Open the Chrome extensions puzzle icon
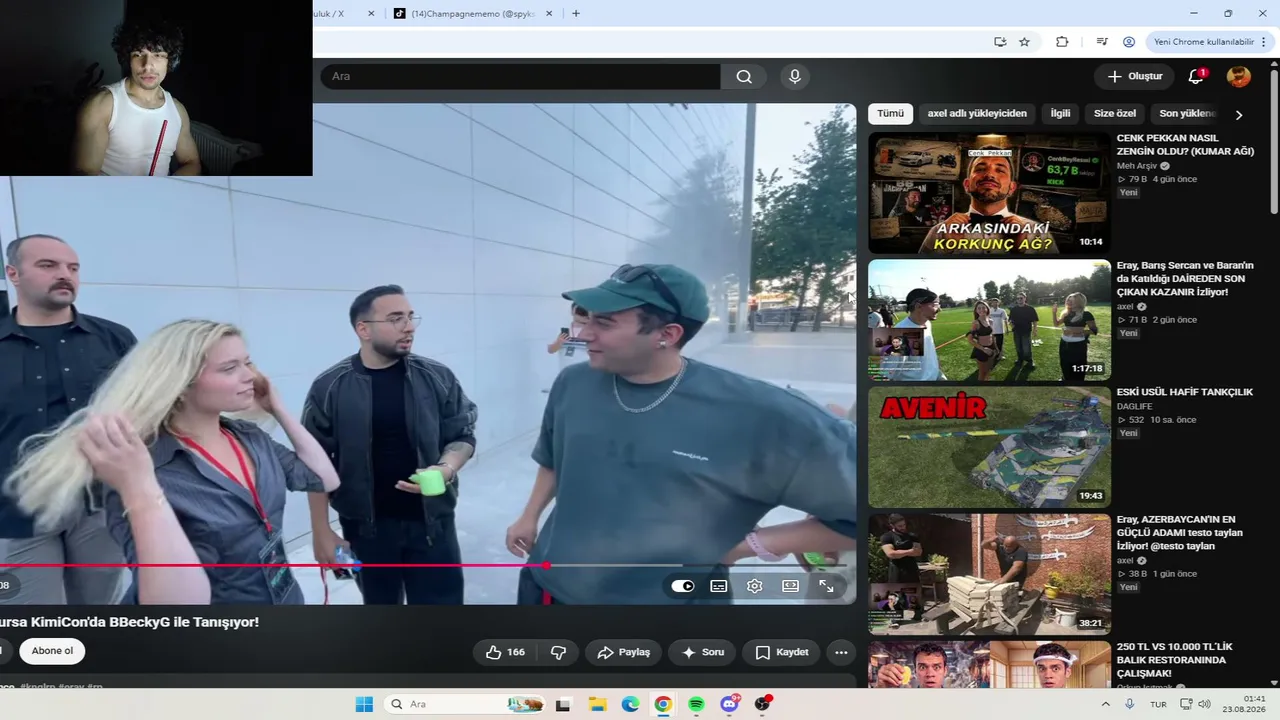Viewport: 1280px width, 720px height. pos(1062,42)
